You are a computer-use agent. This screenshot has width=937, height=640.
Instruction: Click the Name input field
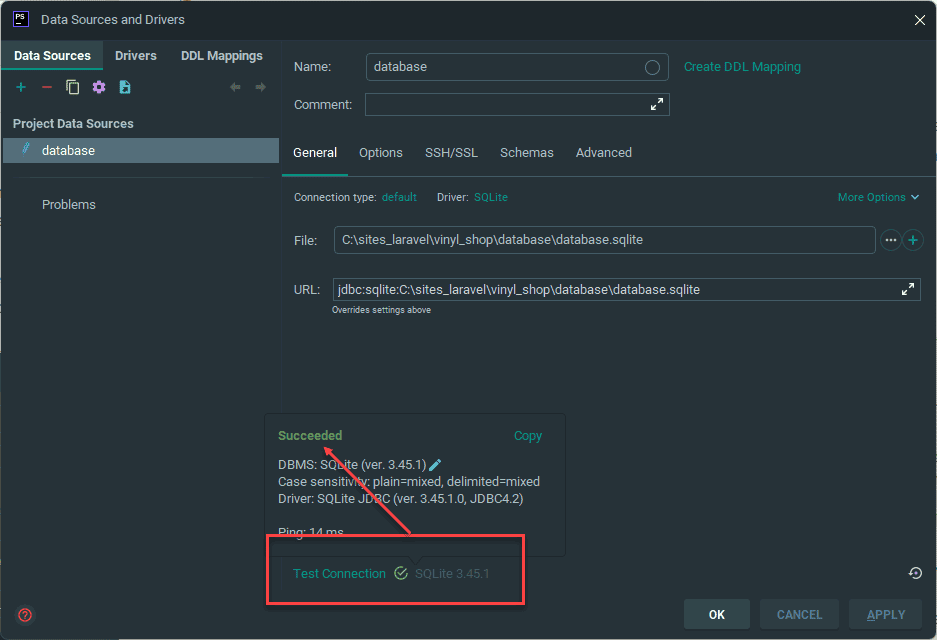coord(517,67)
